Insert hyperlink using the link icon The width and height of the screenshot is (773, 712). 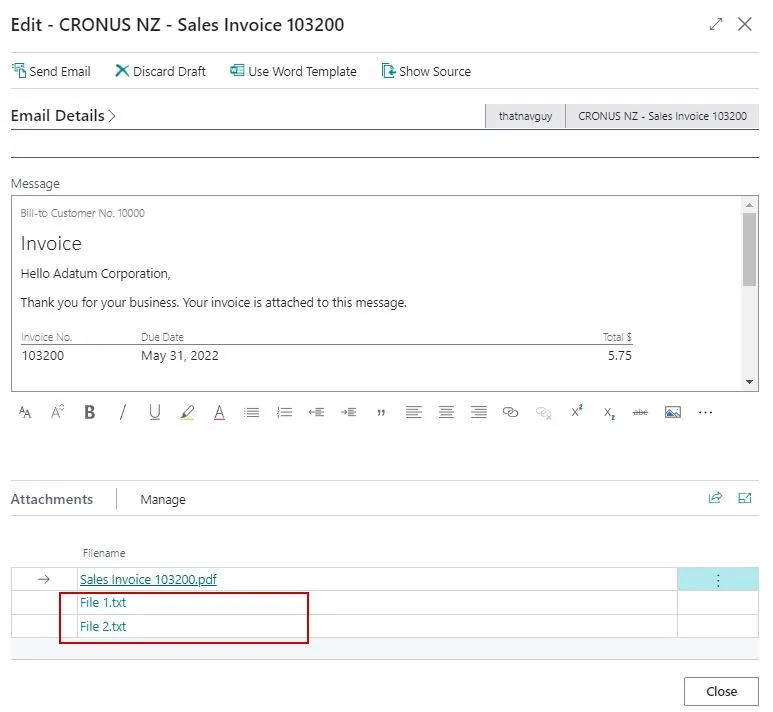(x=510, y=412)
